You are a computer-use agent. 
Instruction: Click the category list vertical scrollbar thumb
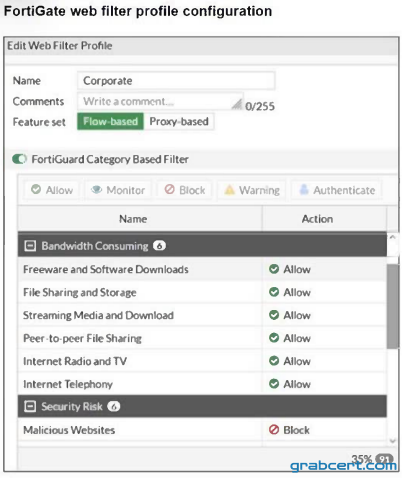(393, 306)
